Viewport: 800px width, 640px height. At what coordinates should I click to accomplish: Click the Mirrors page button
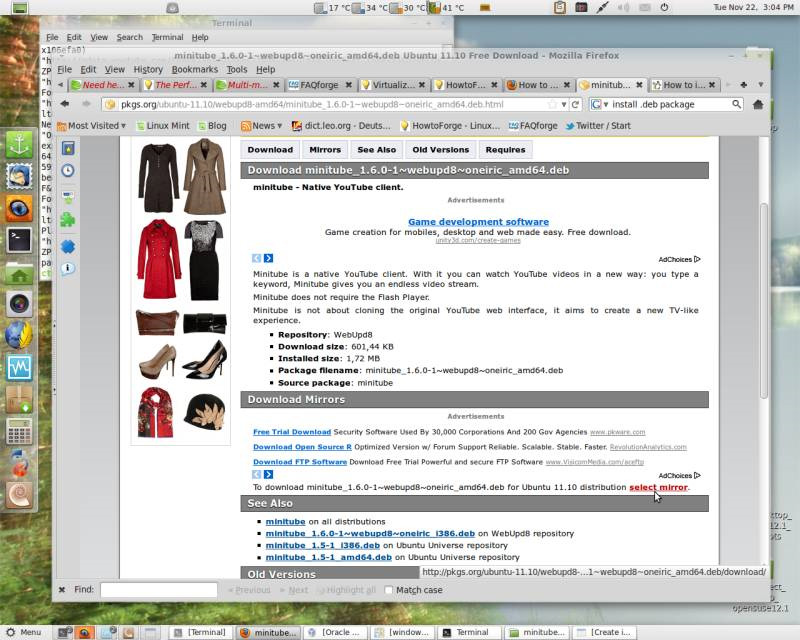point(325,150)
